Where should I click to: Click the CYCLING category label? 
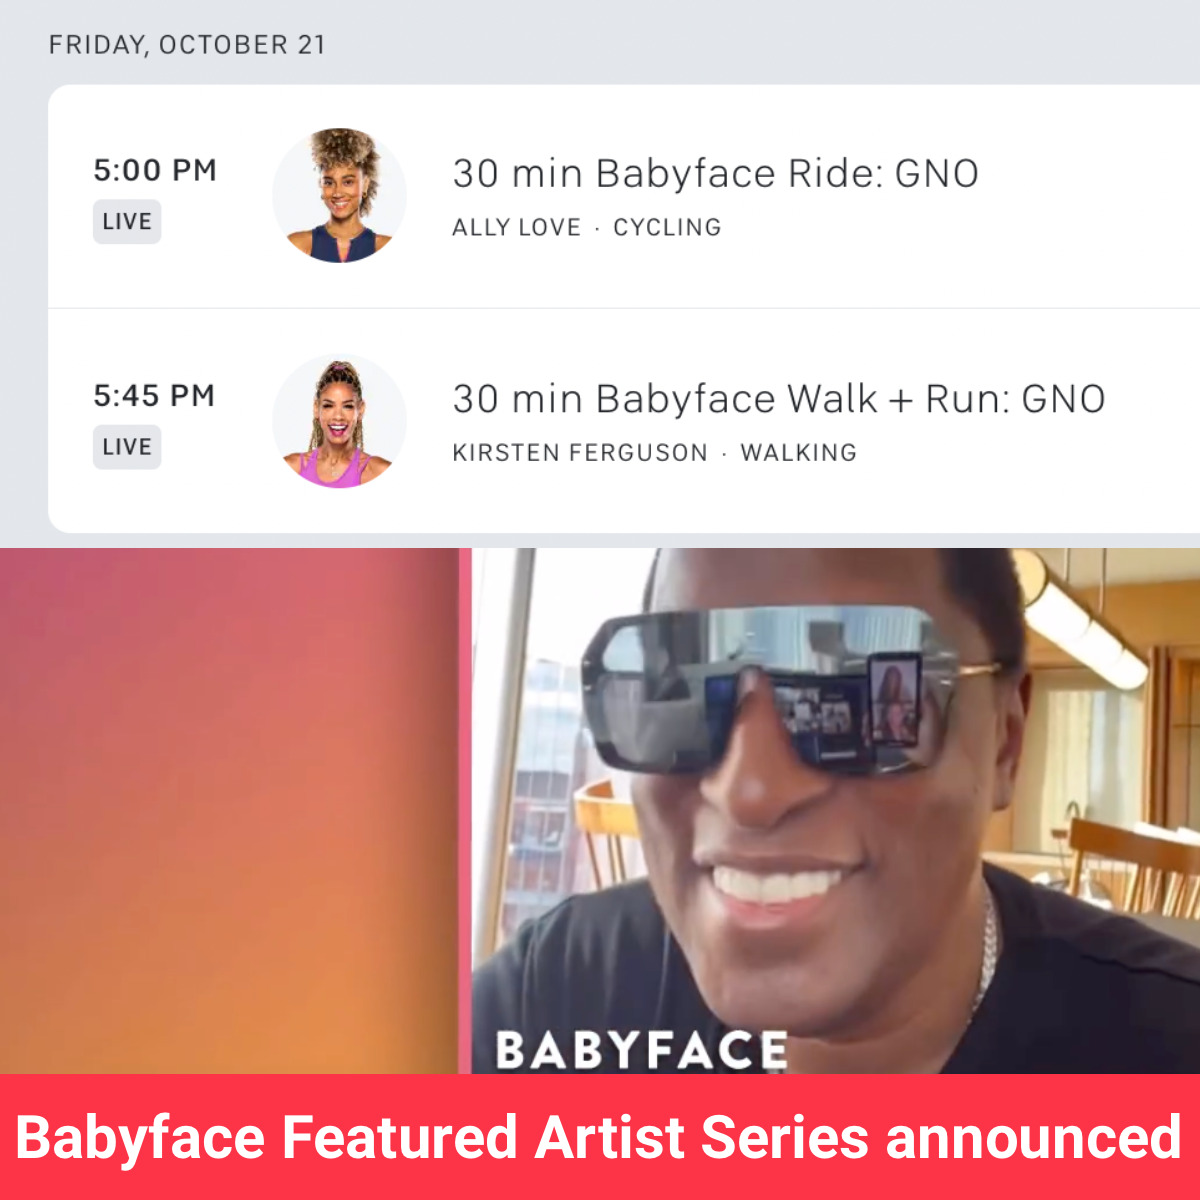tap(667, 228)
